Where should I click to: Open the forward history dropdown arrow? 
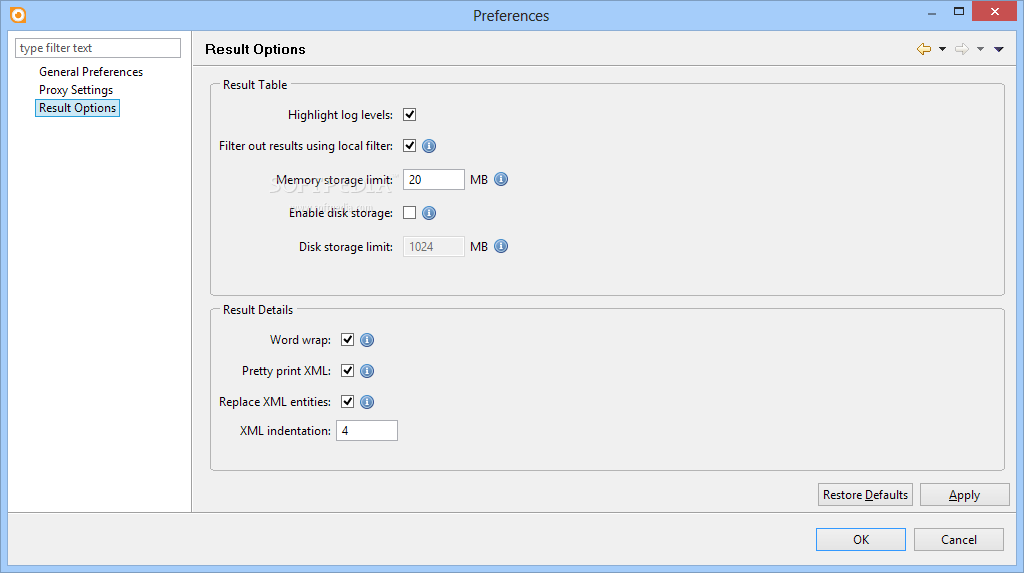point(980,49)
